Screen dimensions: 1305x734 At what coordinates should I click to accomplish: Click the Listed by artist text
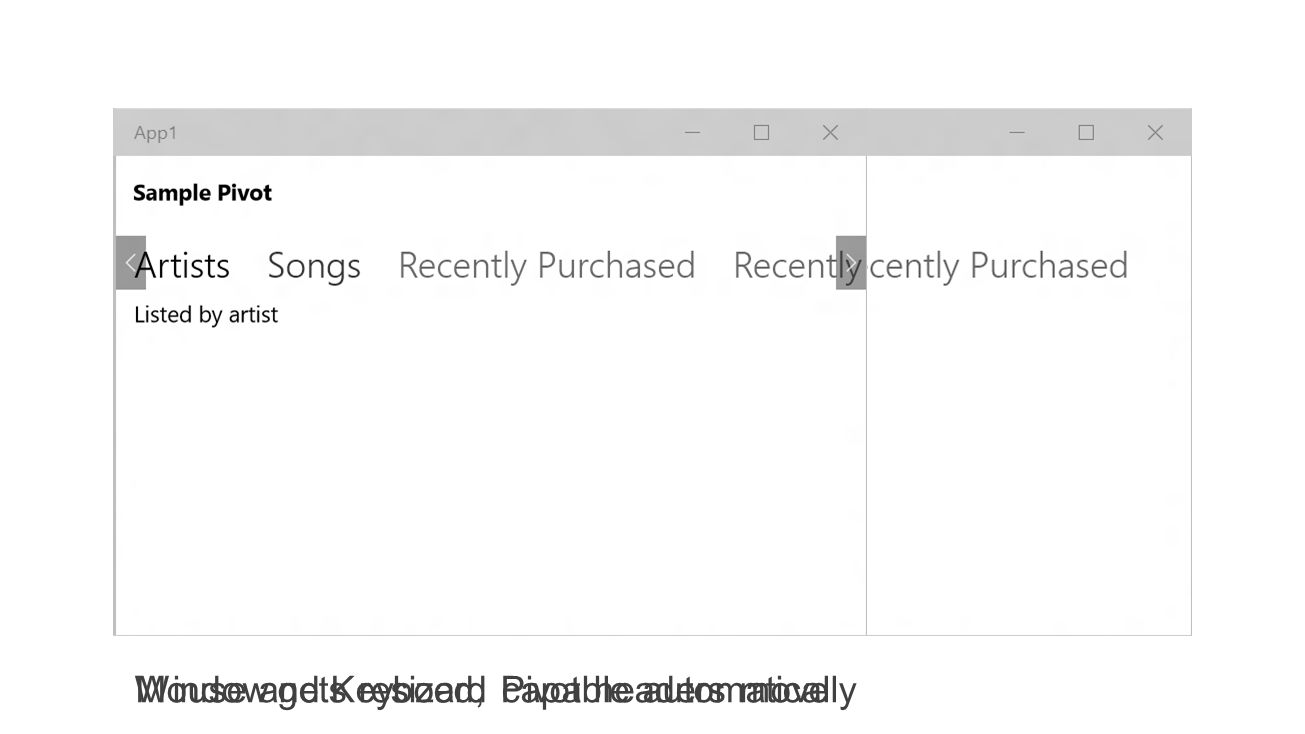click(x=206, y=315)
